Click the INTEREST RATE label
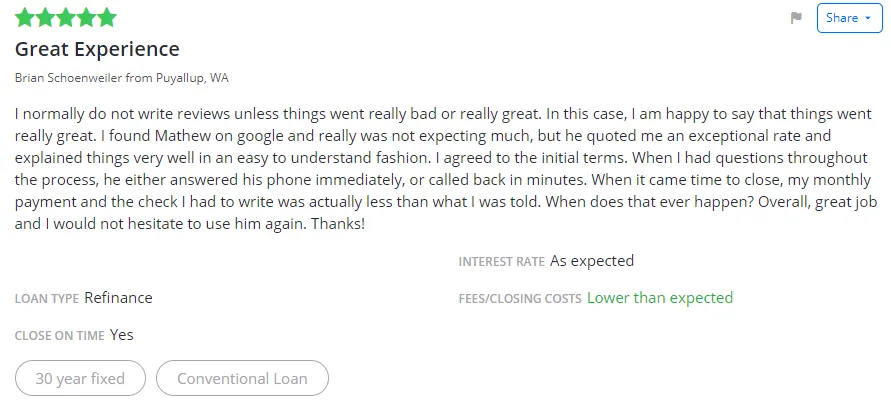Screen dimensions: 891x410 [502, 262]
